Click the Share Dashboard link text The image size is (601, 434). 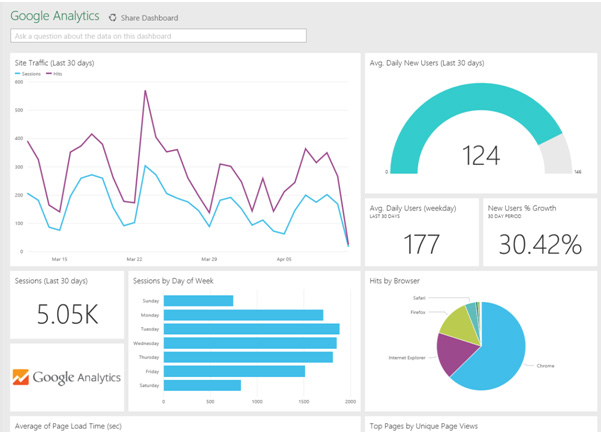149,18
